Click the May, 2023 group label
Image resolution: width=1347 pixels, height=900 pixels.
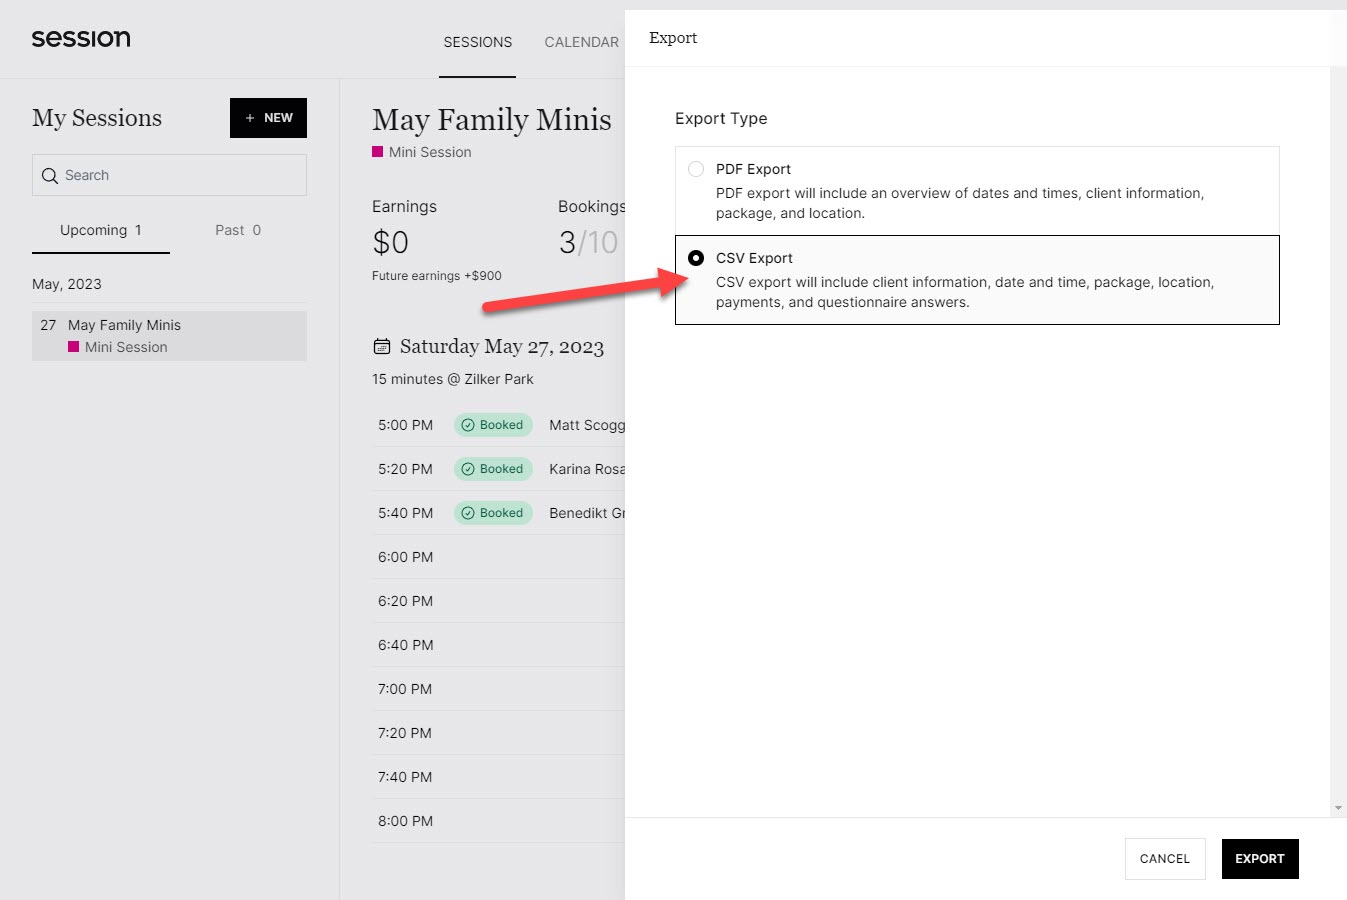[67, 284]
